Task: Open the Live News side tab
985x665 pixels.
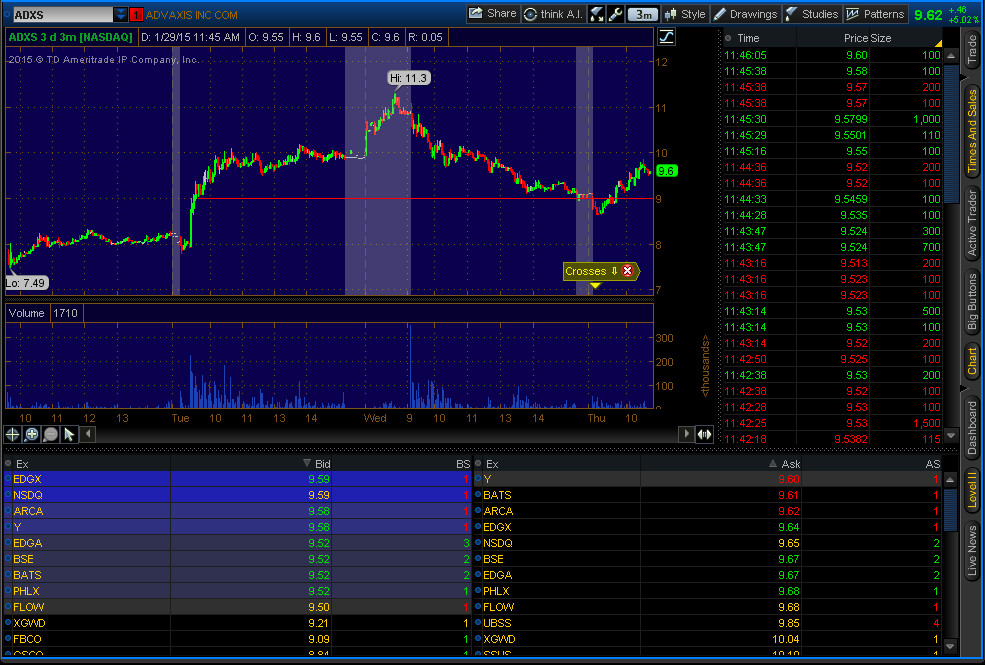Action: pyautogui.click(x=972, y=550)
